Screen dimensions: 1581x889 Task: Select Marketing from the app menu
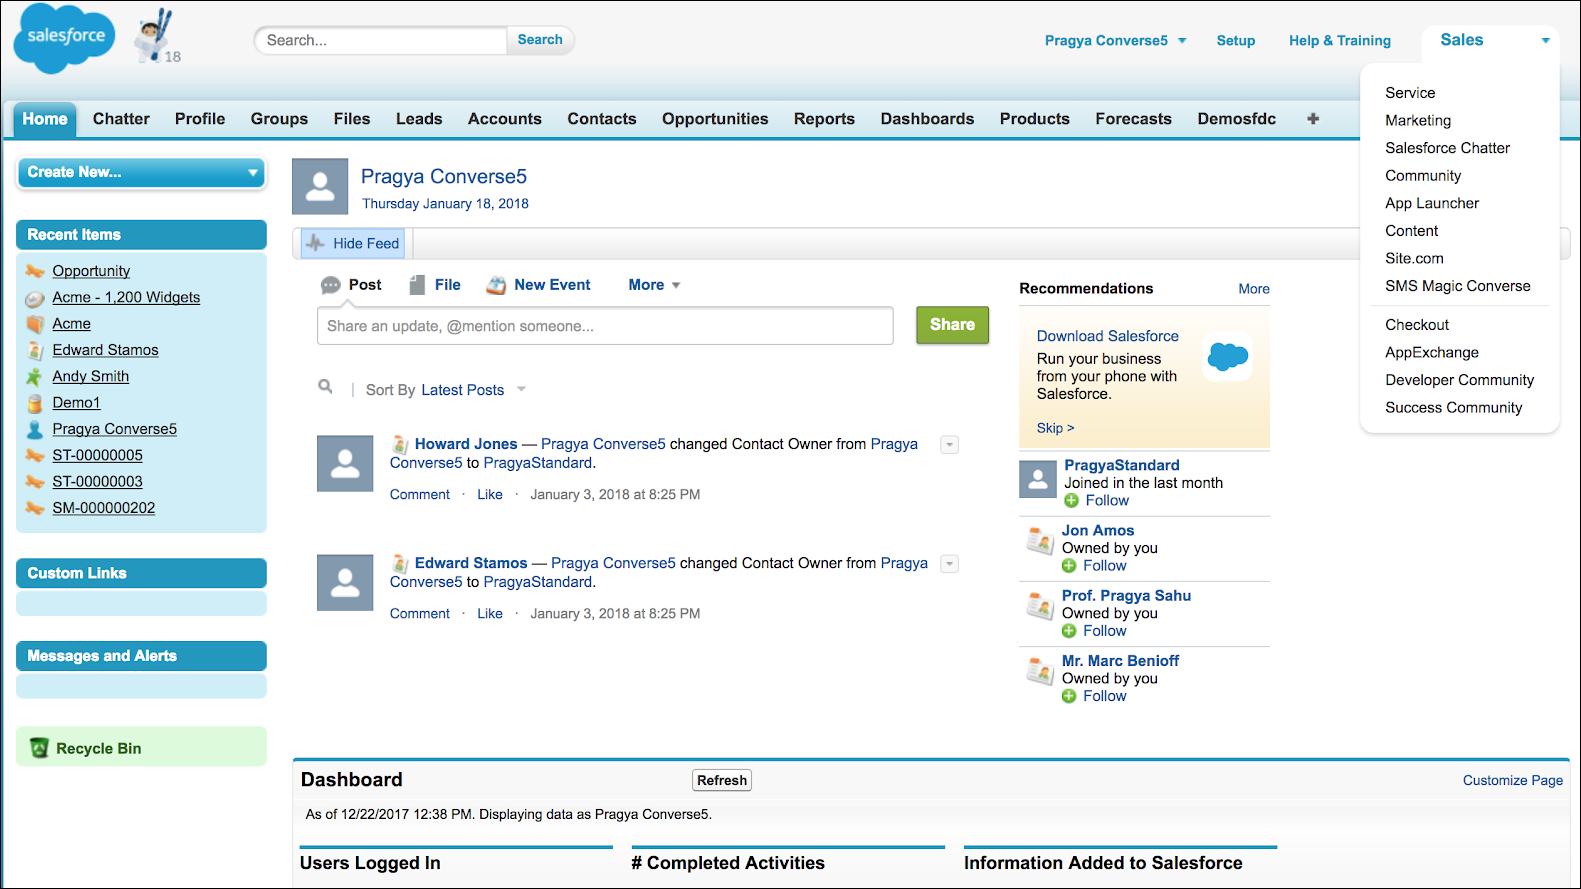[x=1418, y=120]
